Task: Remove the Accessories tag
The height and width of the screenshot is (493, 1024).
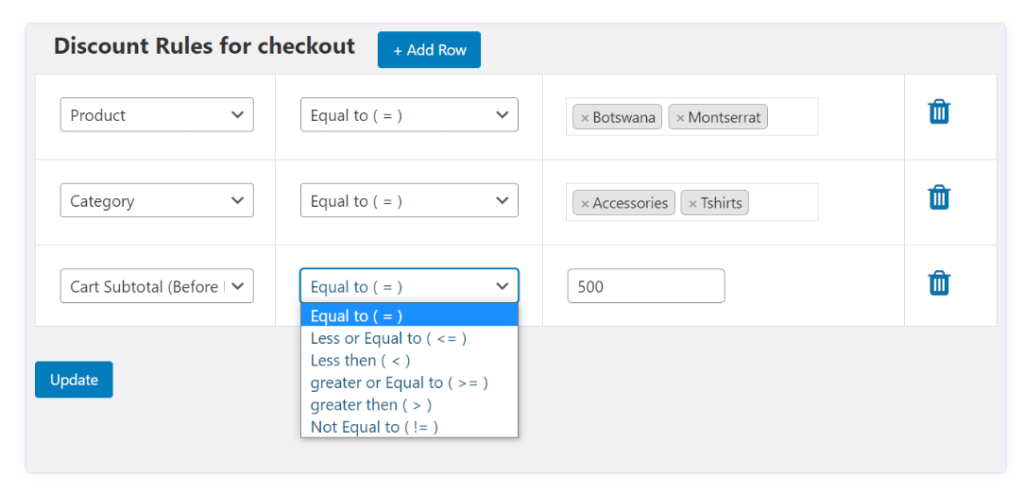Action: coord(584,203)
